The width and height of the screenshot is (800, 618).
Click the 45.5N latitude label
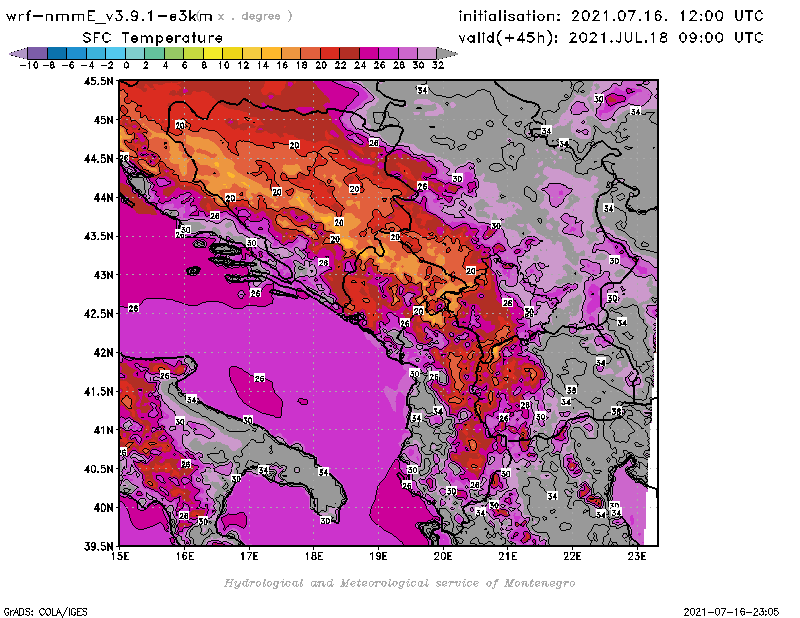pyautogui.click(x=99, y=81)
